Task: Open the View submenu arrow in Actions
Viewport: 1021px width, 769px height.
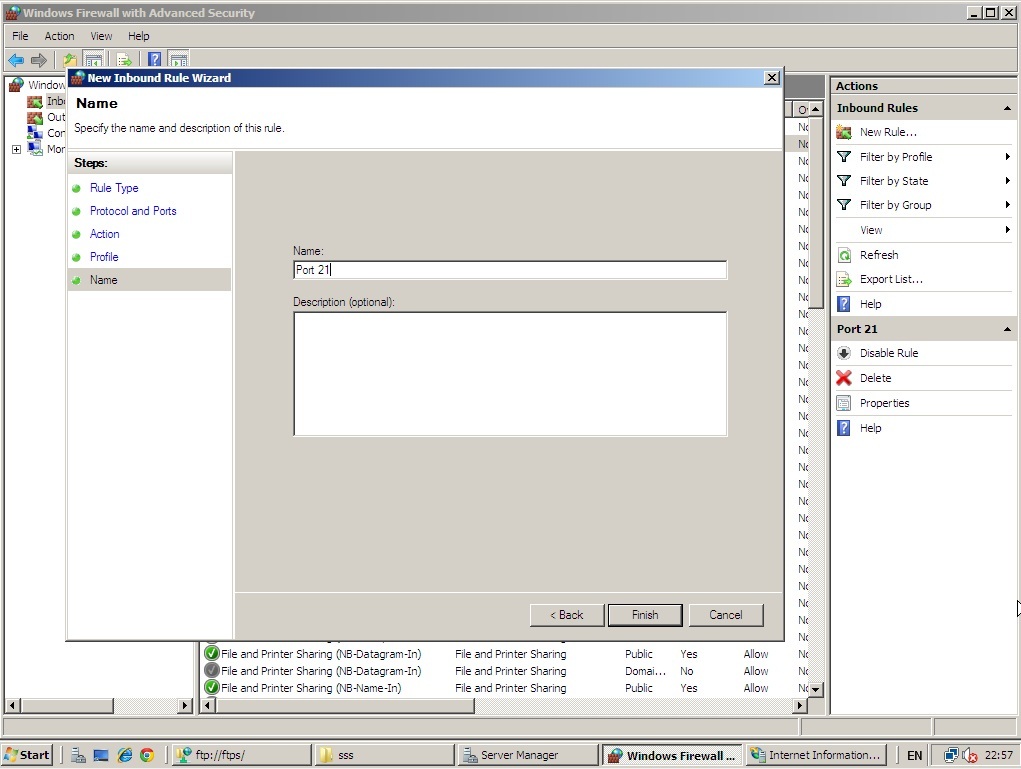Action: tap(1007, 230)
